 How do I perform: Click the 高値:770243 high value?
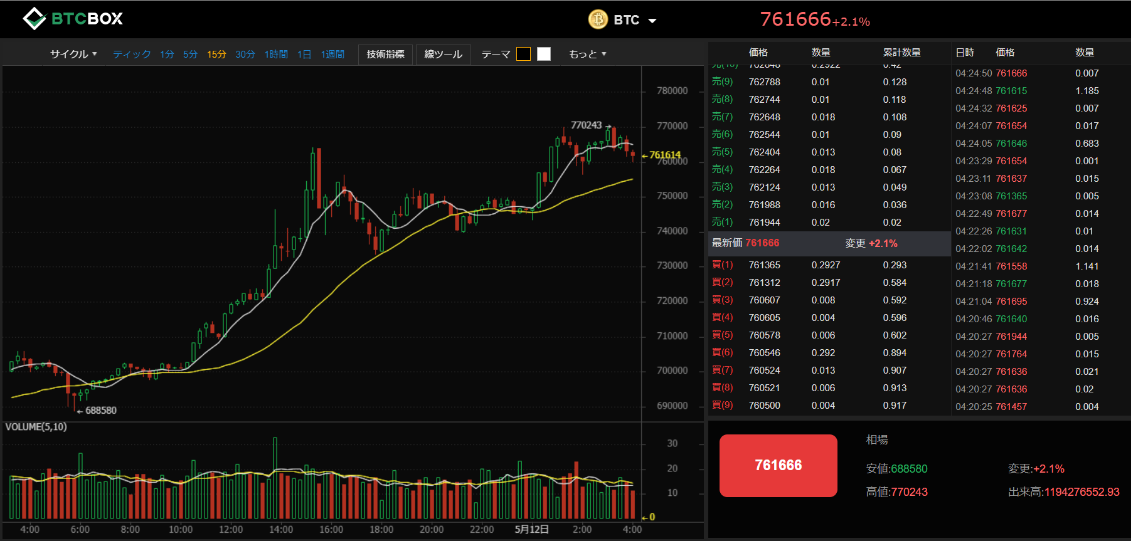[x=897, y=492]
